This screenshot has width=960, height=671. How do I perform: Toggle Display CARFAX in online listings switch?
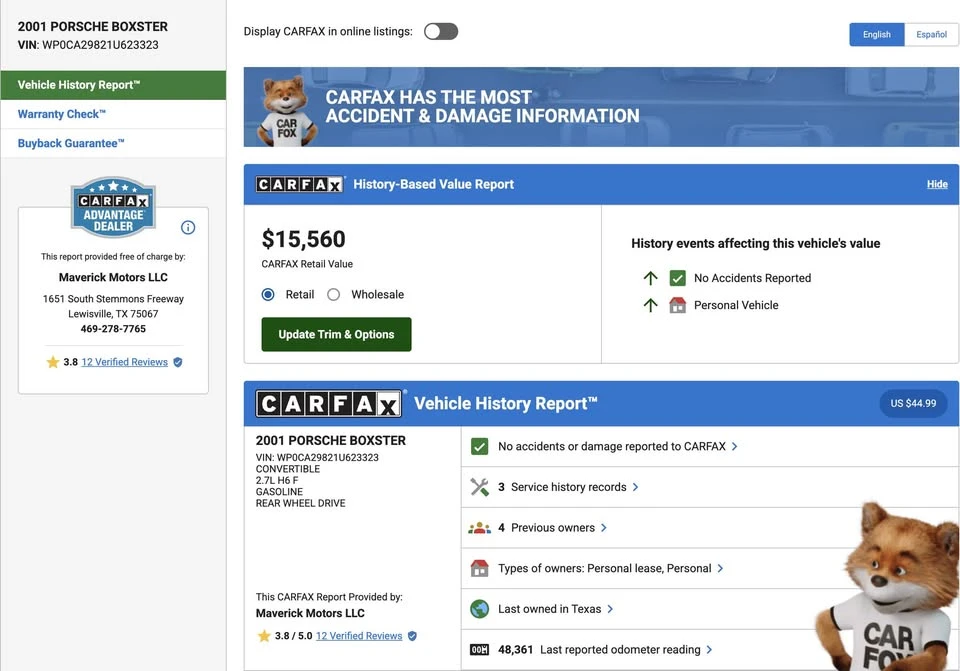tap(441, 31)
